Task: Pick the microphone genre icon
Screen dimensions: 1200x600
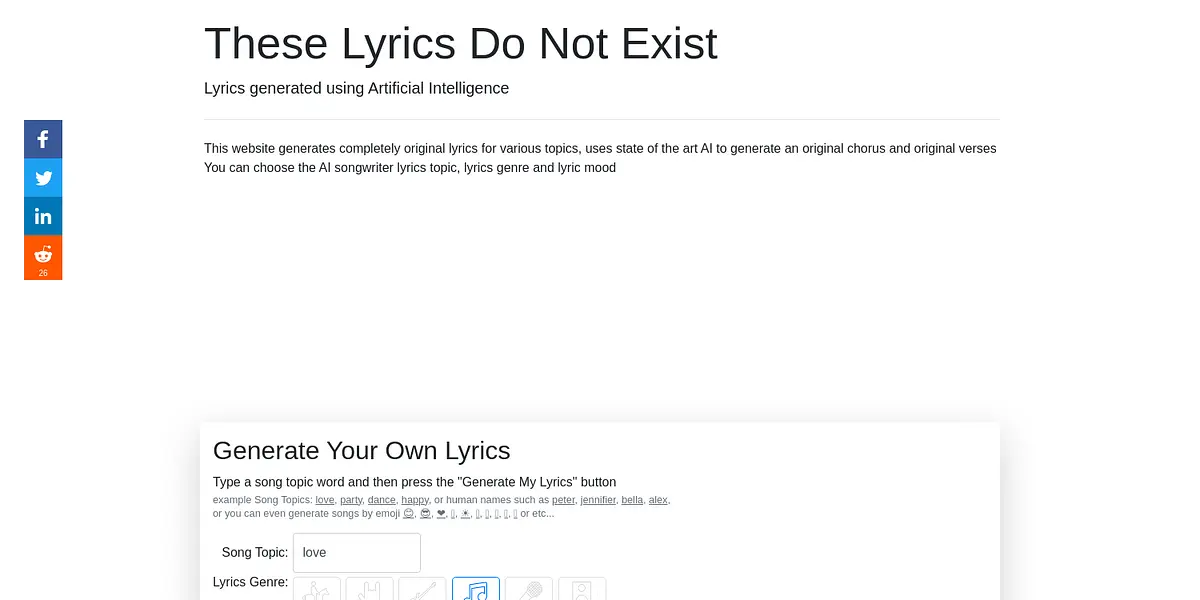Action: (529, 590)
